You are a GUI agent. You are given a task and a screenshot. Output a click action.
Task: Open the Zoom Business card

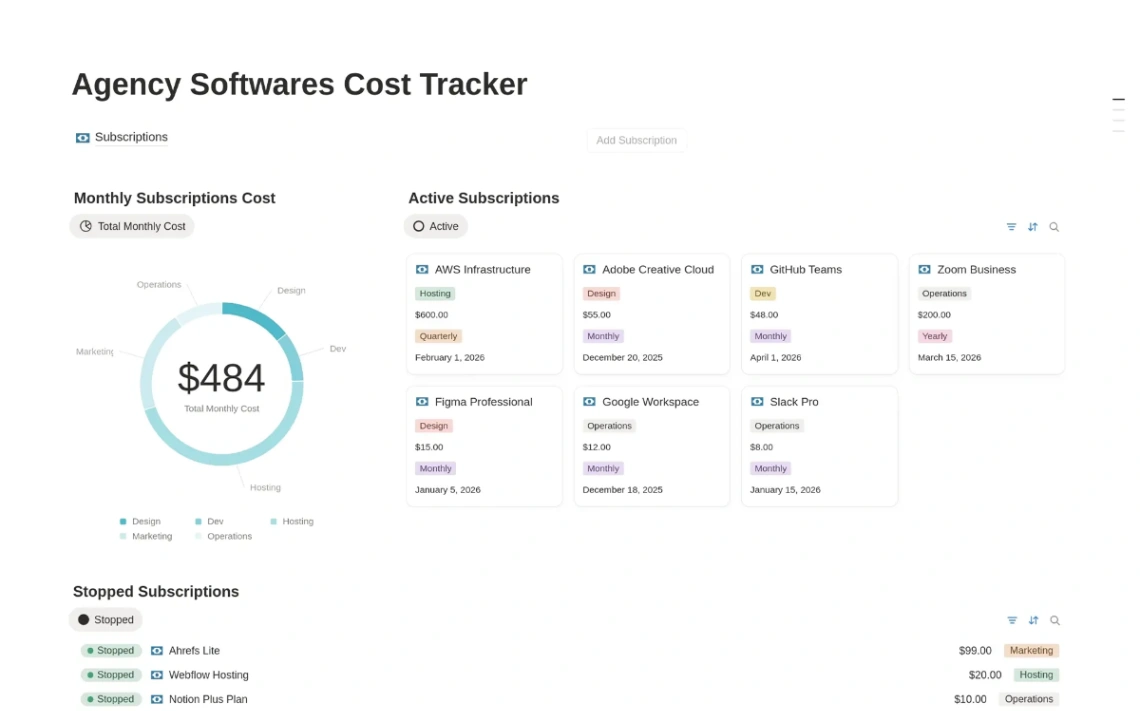987,314
